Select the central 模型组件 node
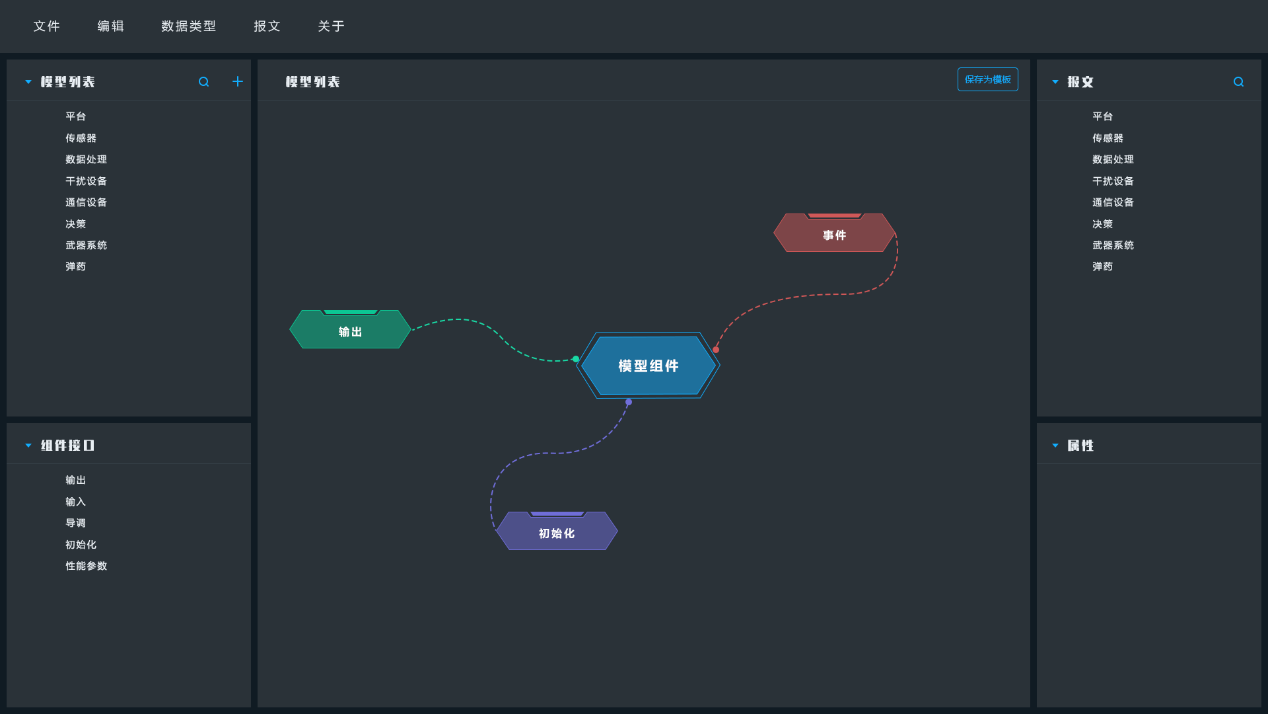This screenshot has width=1268, height=714. (648, 366)
